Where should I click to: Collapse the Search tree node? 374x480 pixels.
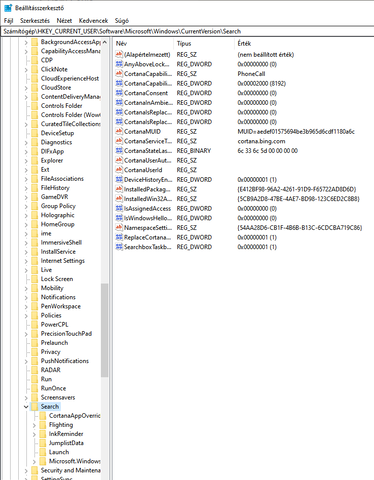tap(26, 407)
